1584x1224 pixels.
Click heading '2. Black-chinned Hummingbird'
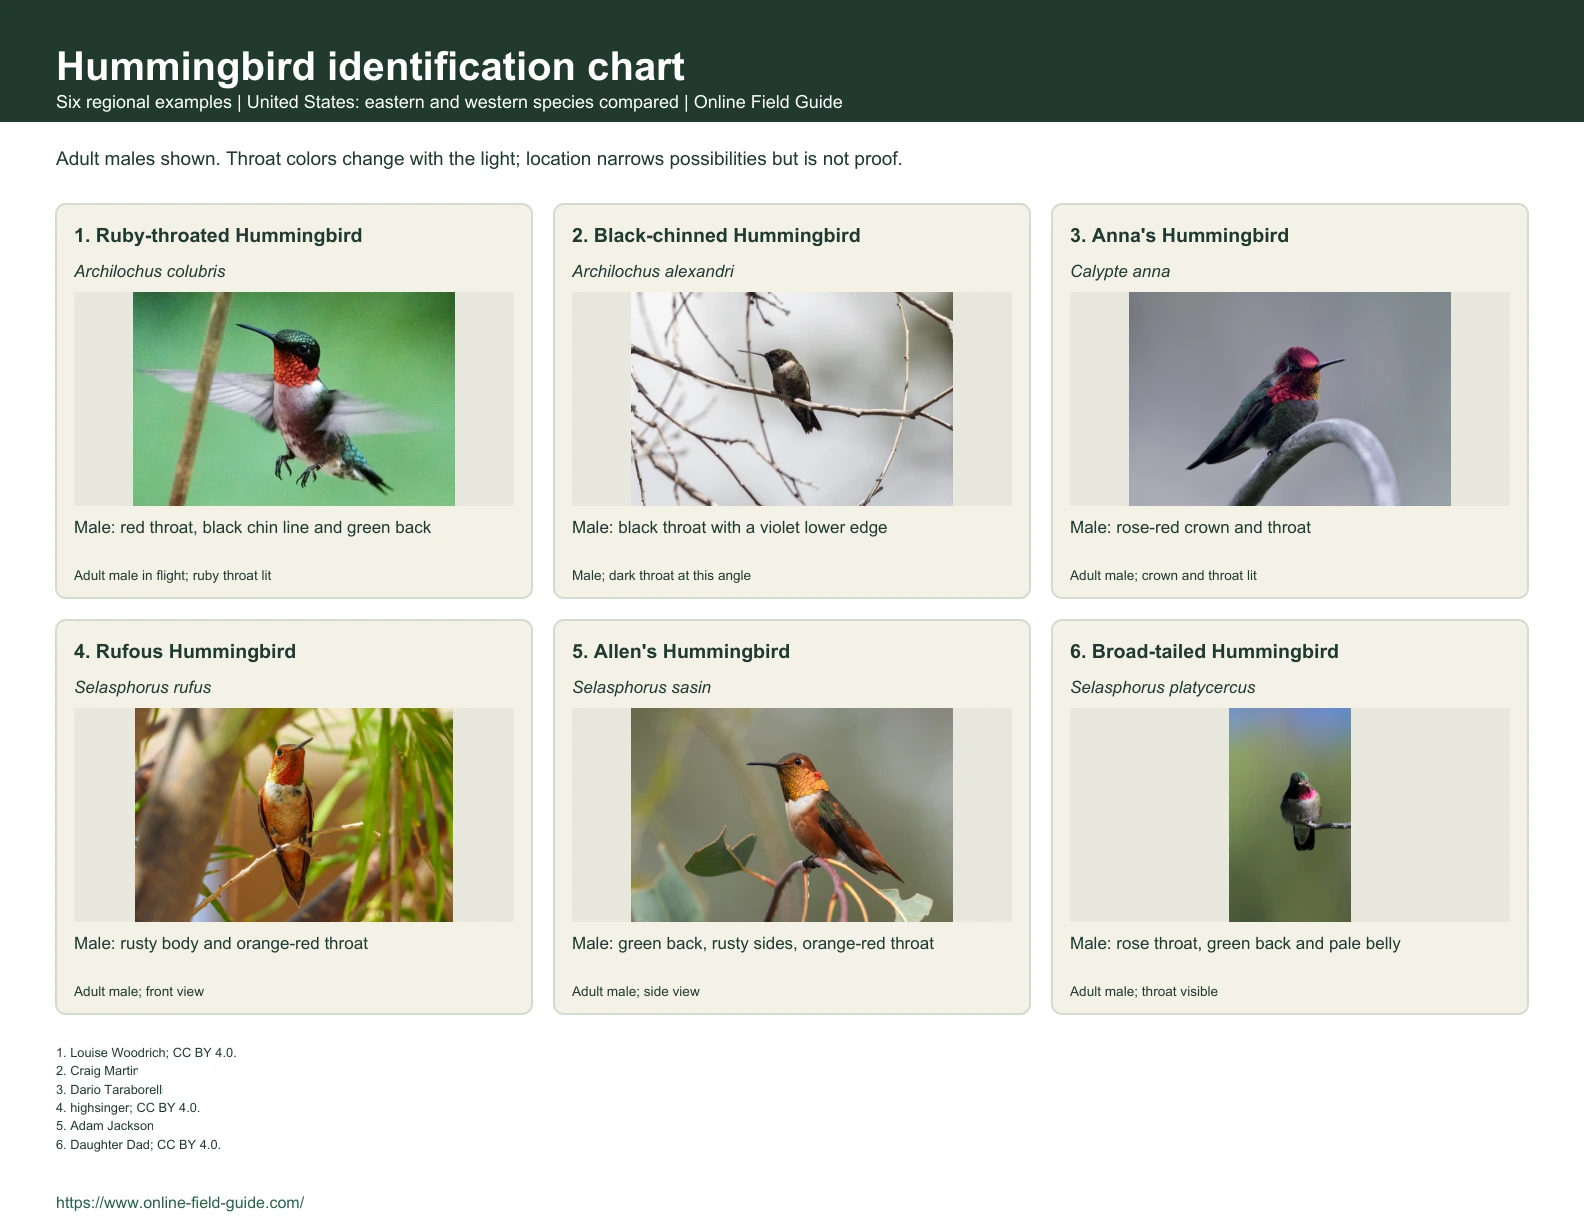pos(716,235)
